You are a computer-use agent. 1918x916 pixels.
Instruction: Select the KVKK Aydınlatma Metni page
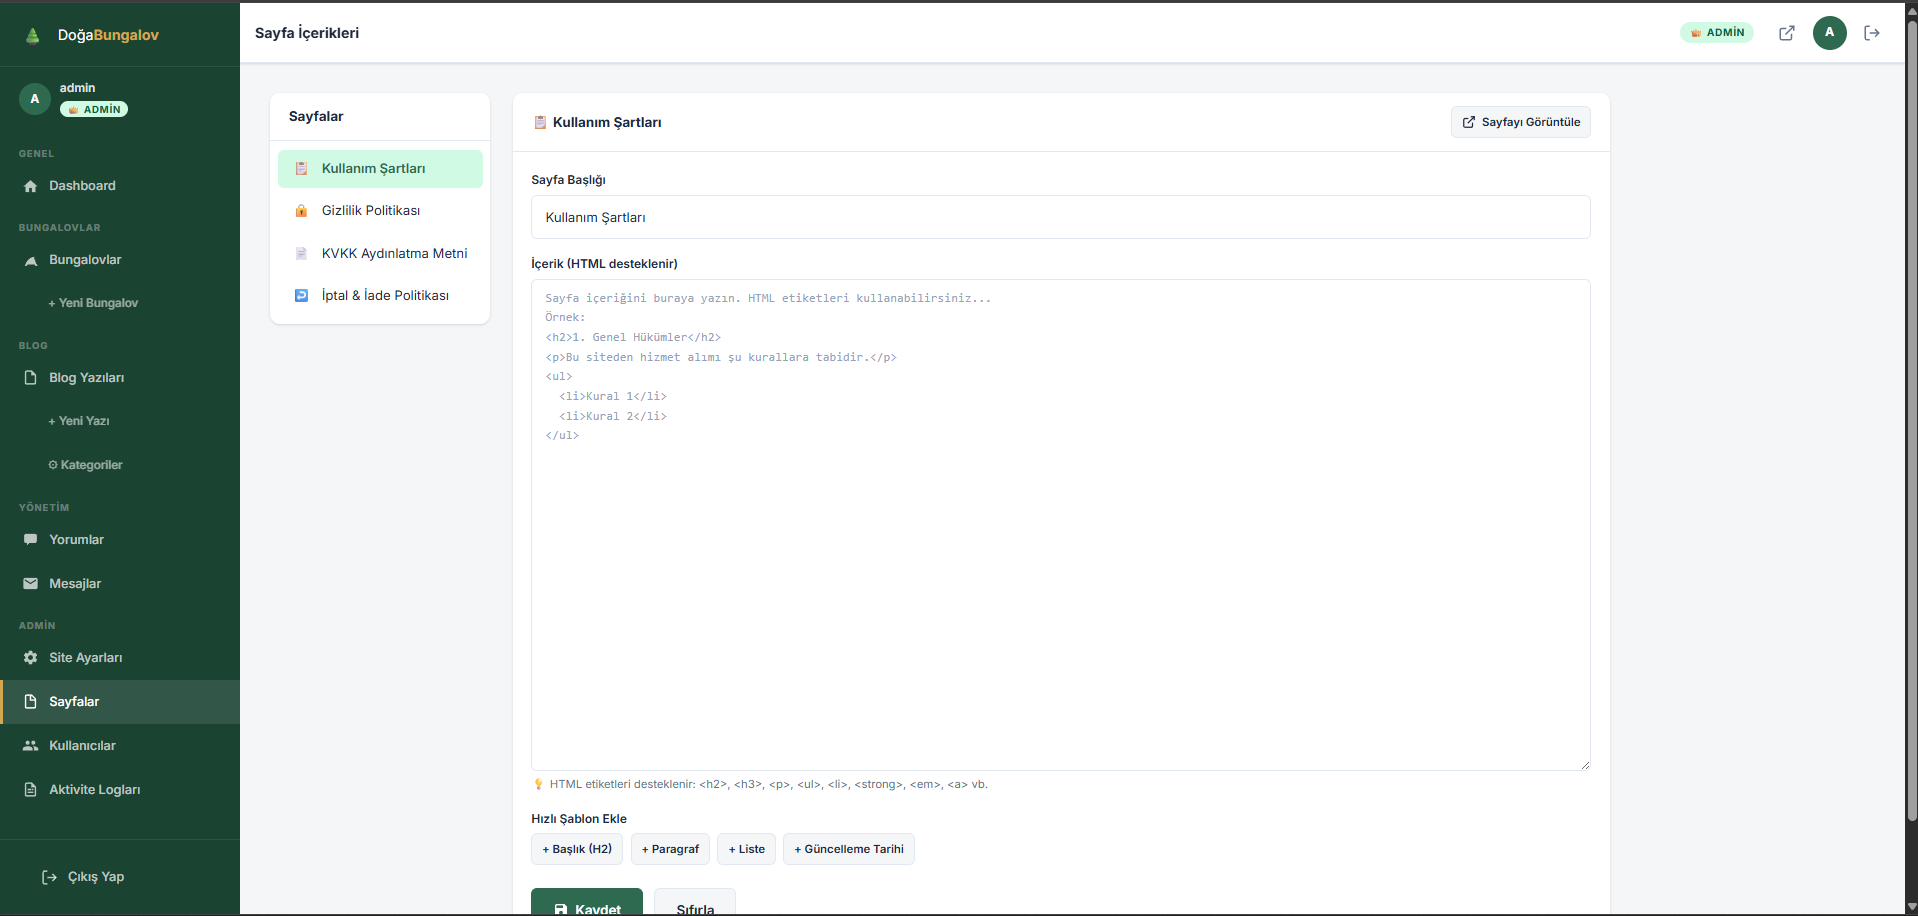394,254
